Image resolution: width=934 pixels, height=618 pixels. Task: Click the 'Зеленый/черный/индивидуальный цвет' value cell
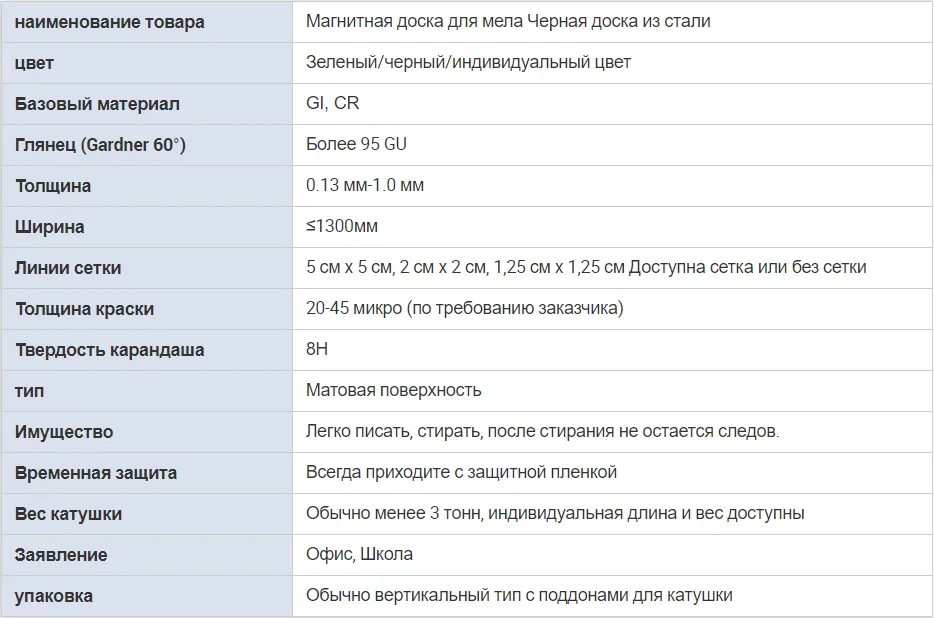pos(468,62)
